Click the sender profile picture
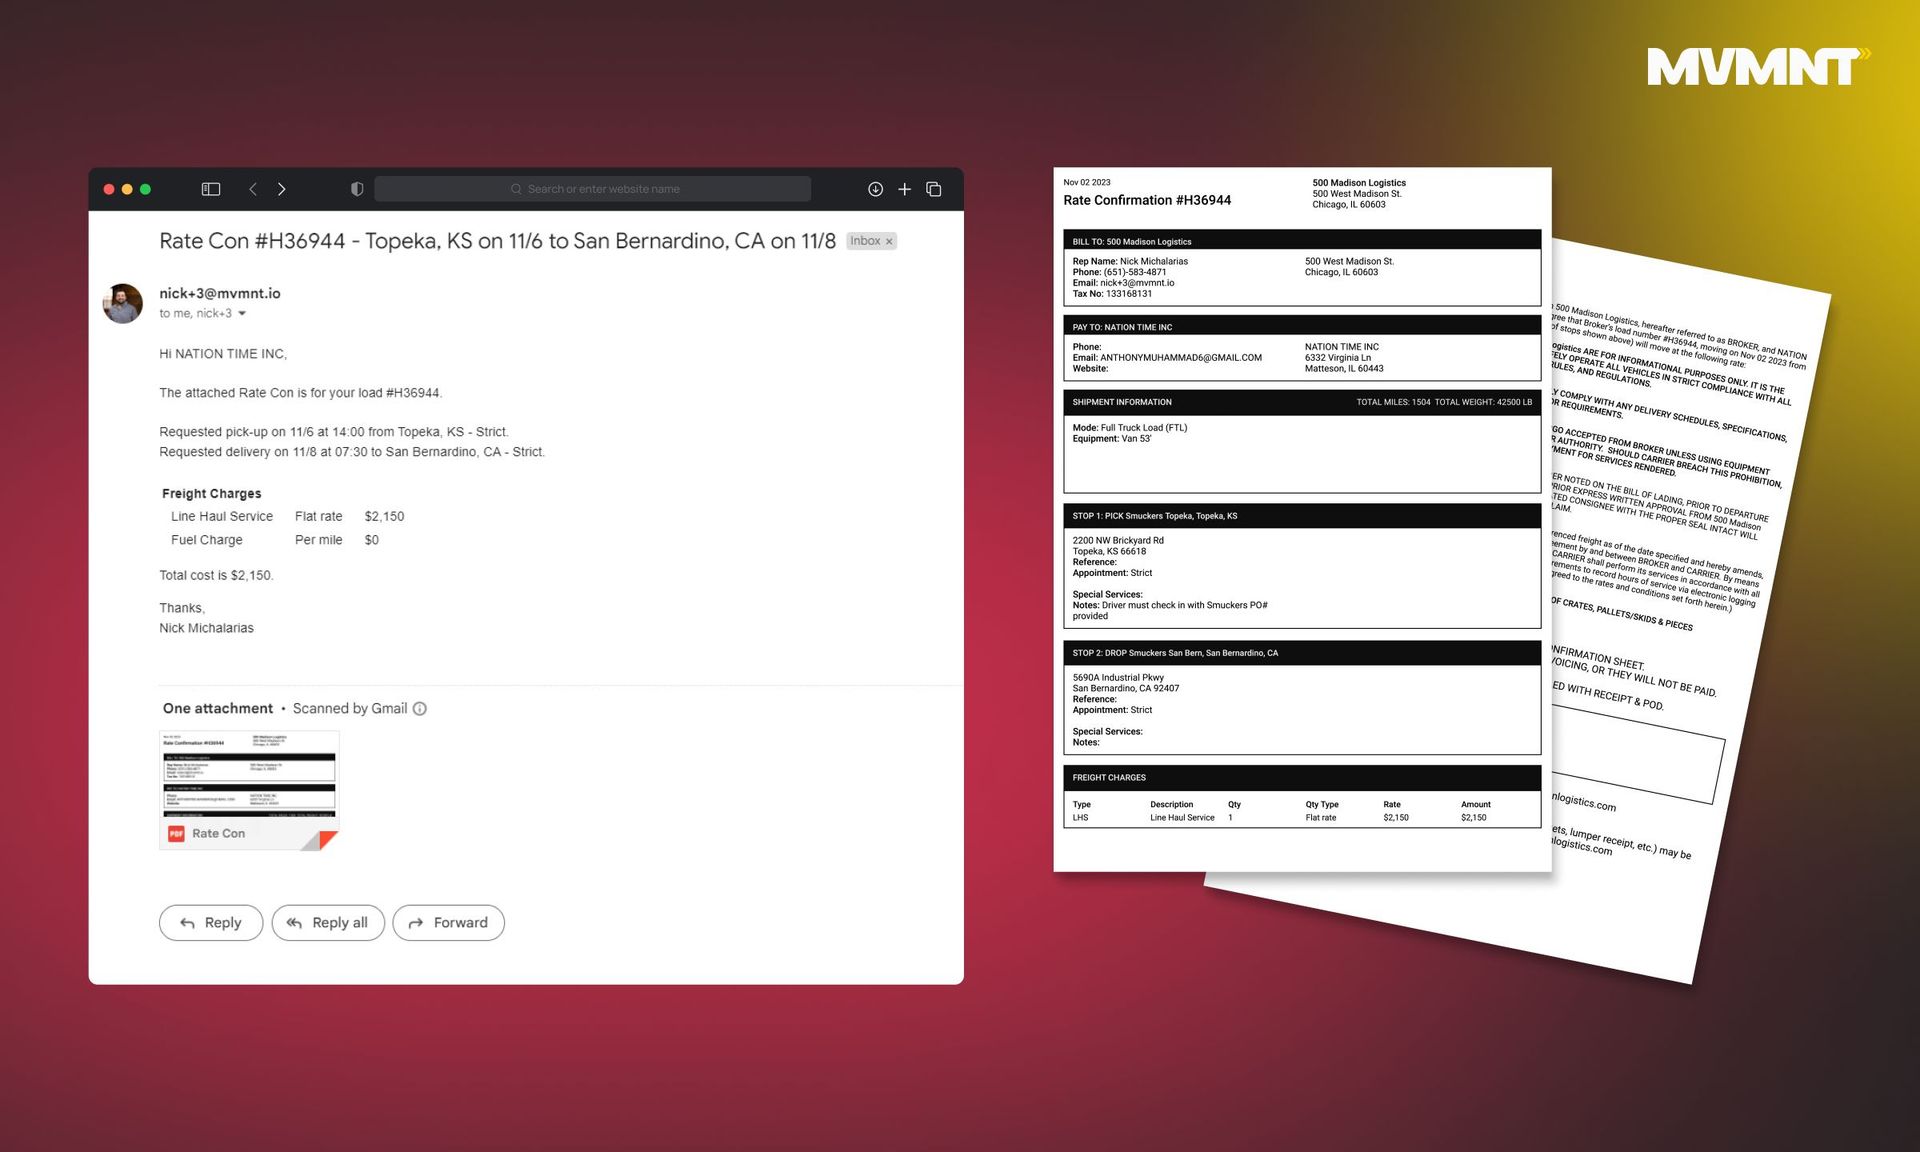The width and height of the screenshot is (1920, 1152). pos(123,303)
